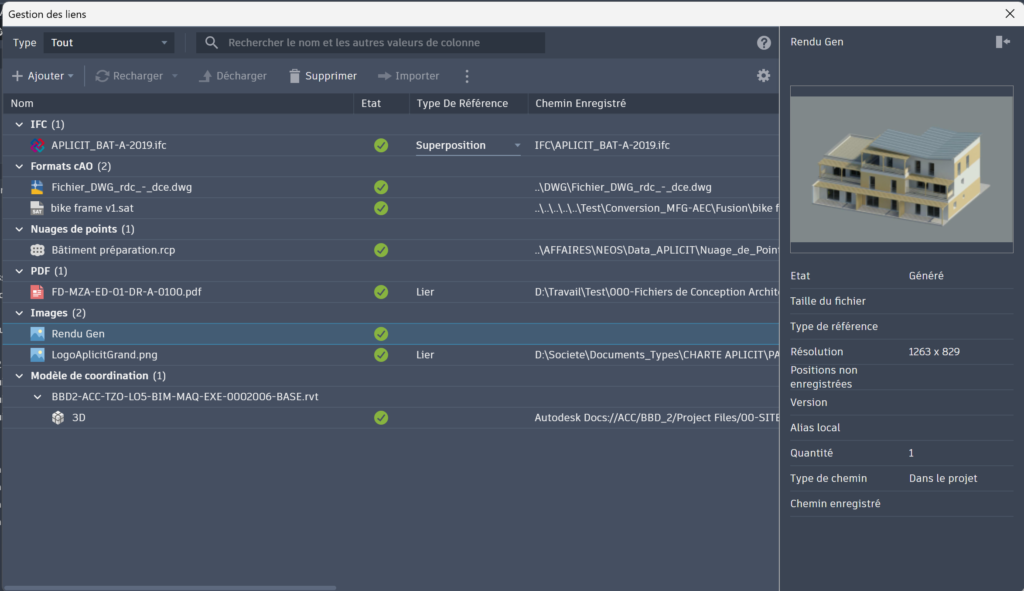Open the Recharger dropdown arrow
1024x591 pixels.
pyautogui.click(x=175, y=76)
